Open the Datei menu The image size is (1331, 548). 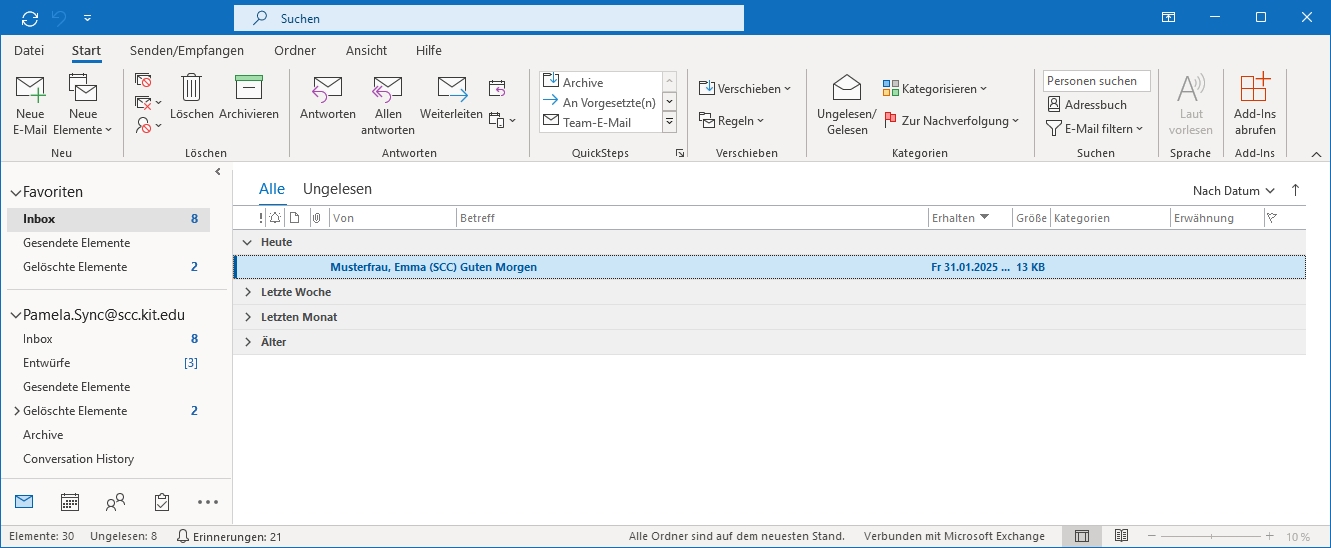tap(29, 50)
